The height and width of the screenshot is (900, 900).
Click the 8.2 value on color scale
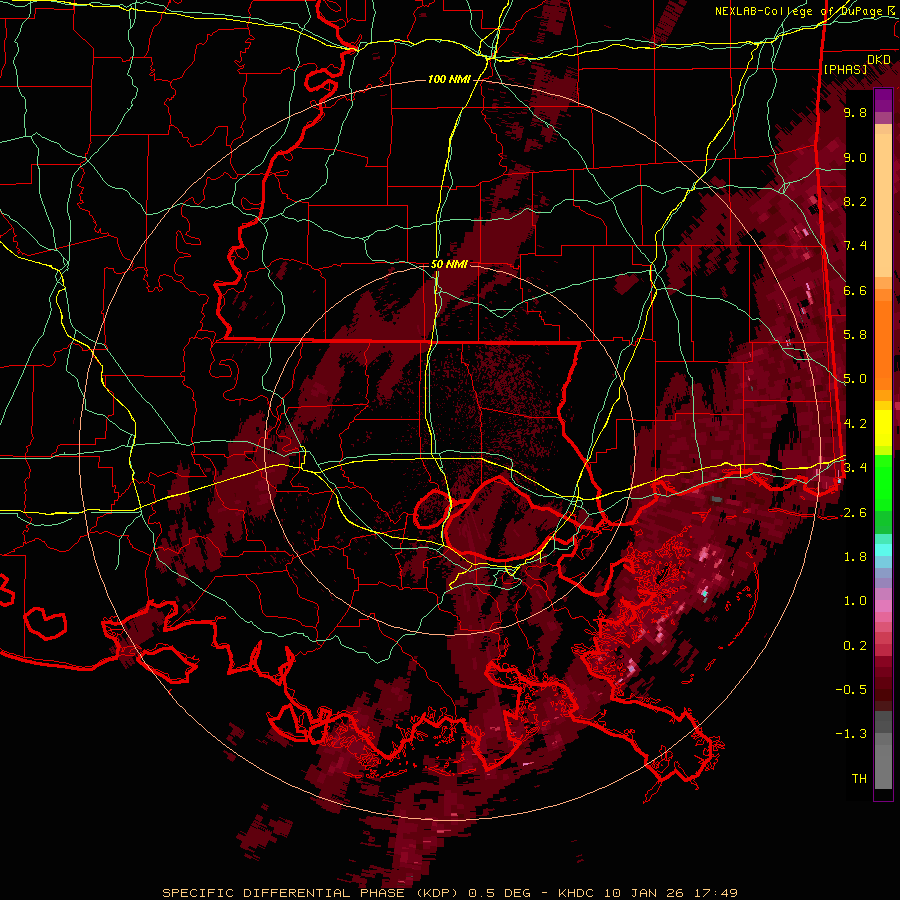coord(855,202)
